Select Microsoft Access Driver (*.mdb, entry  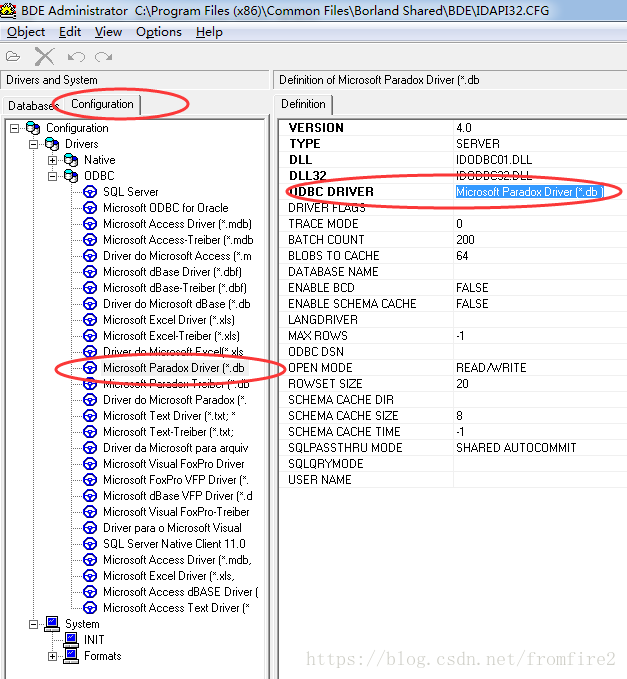pos(177,560)
